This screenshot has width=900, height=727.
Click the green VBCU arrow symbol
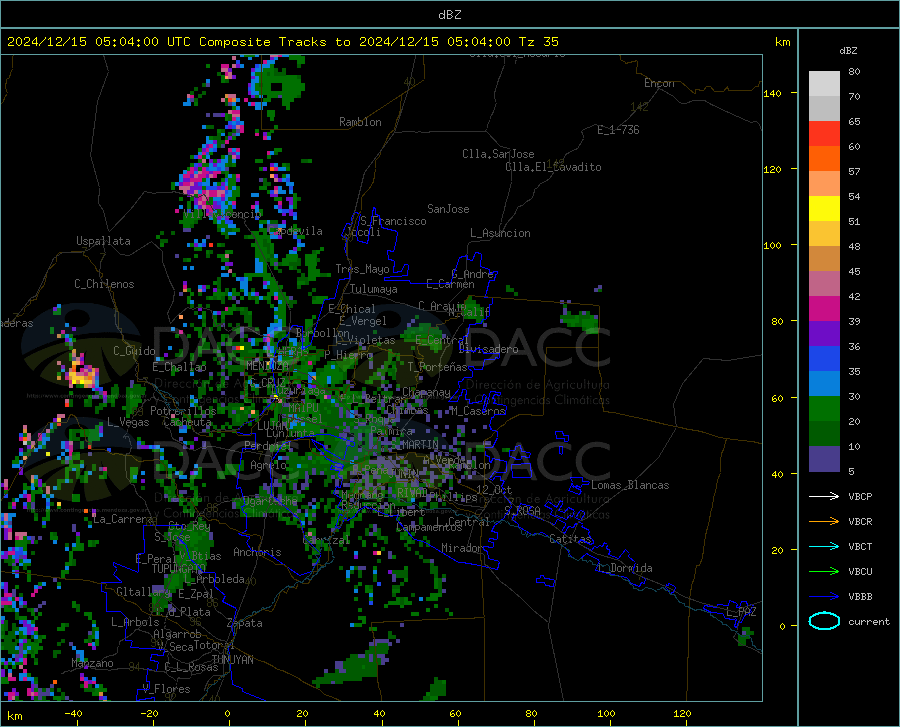tap(824, 572)
